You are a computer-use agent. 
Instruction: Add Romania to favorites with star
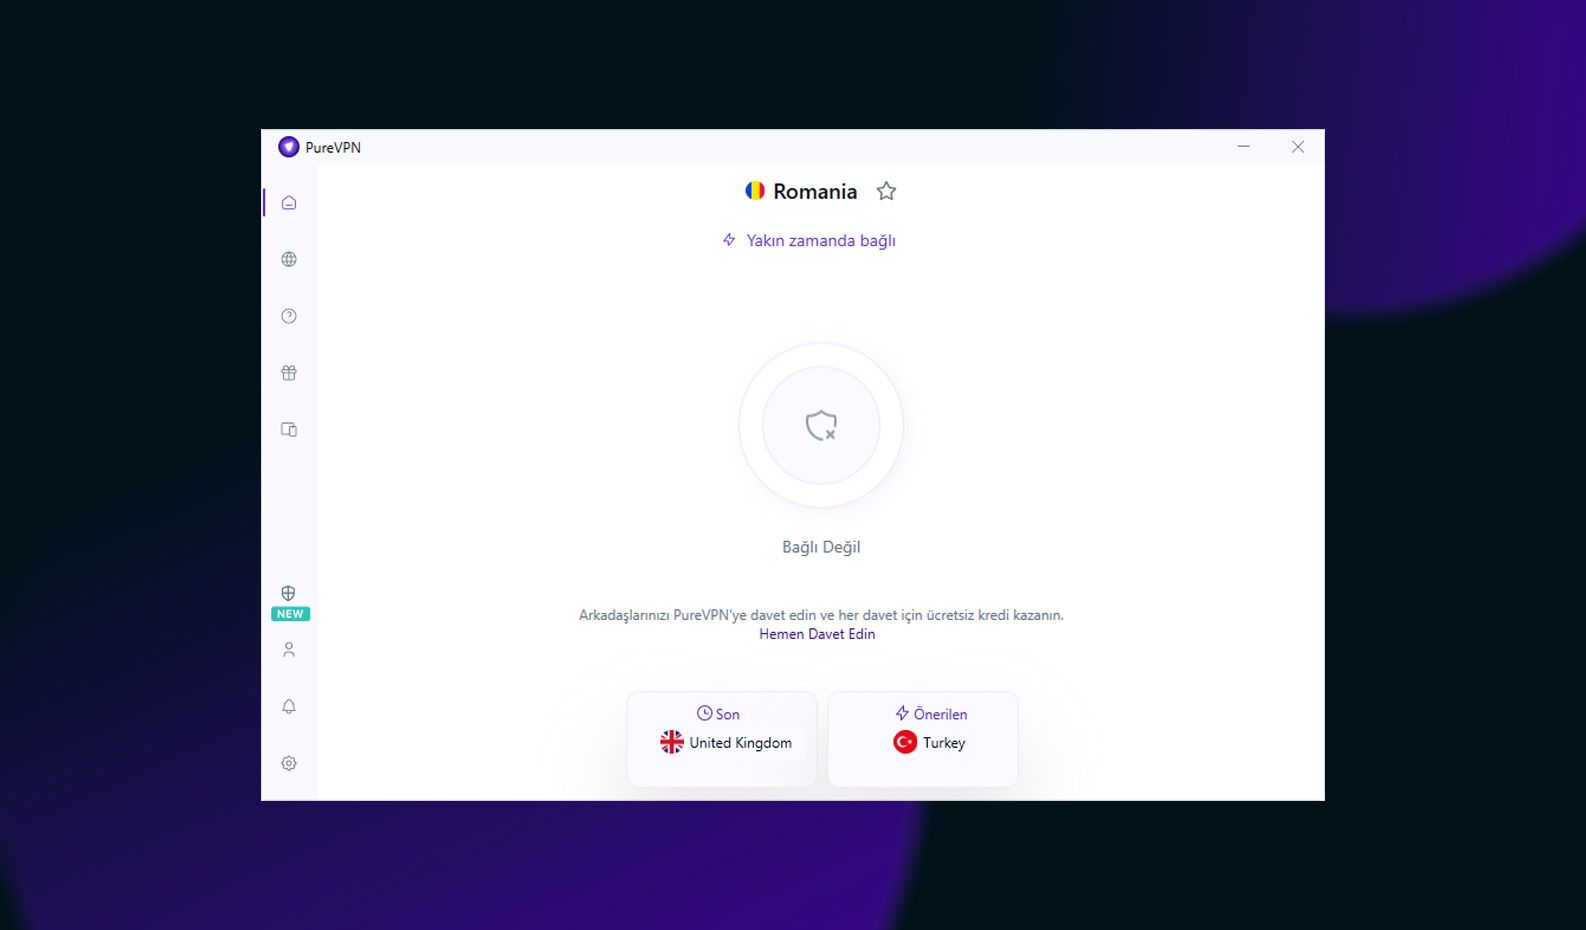(x=886, y=191)
